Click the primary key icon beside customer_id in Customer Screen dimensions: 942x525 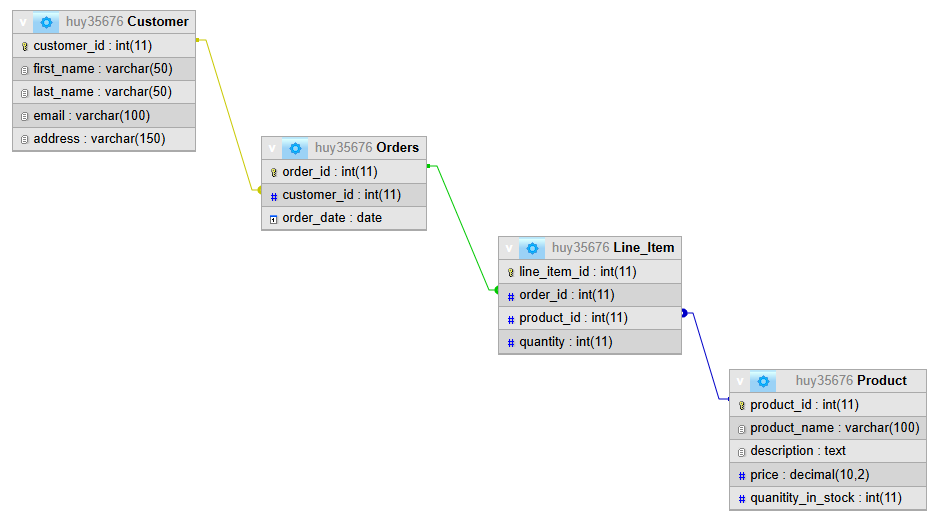point(25,46)
